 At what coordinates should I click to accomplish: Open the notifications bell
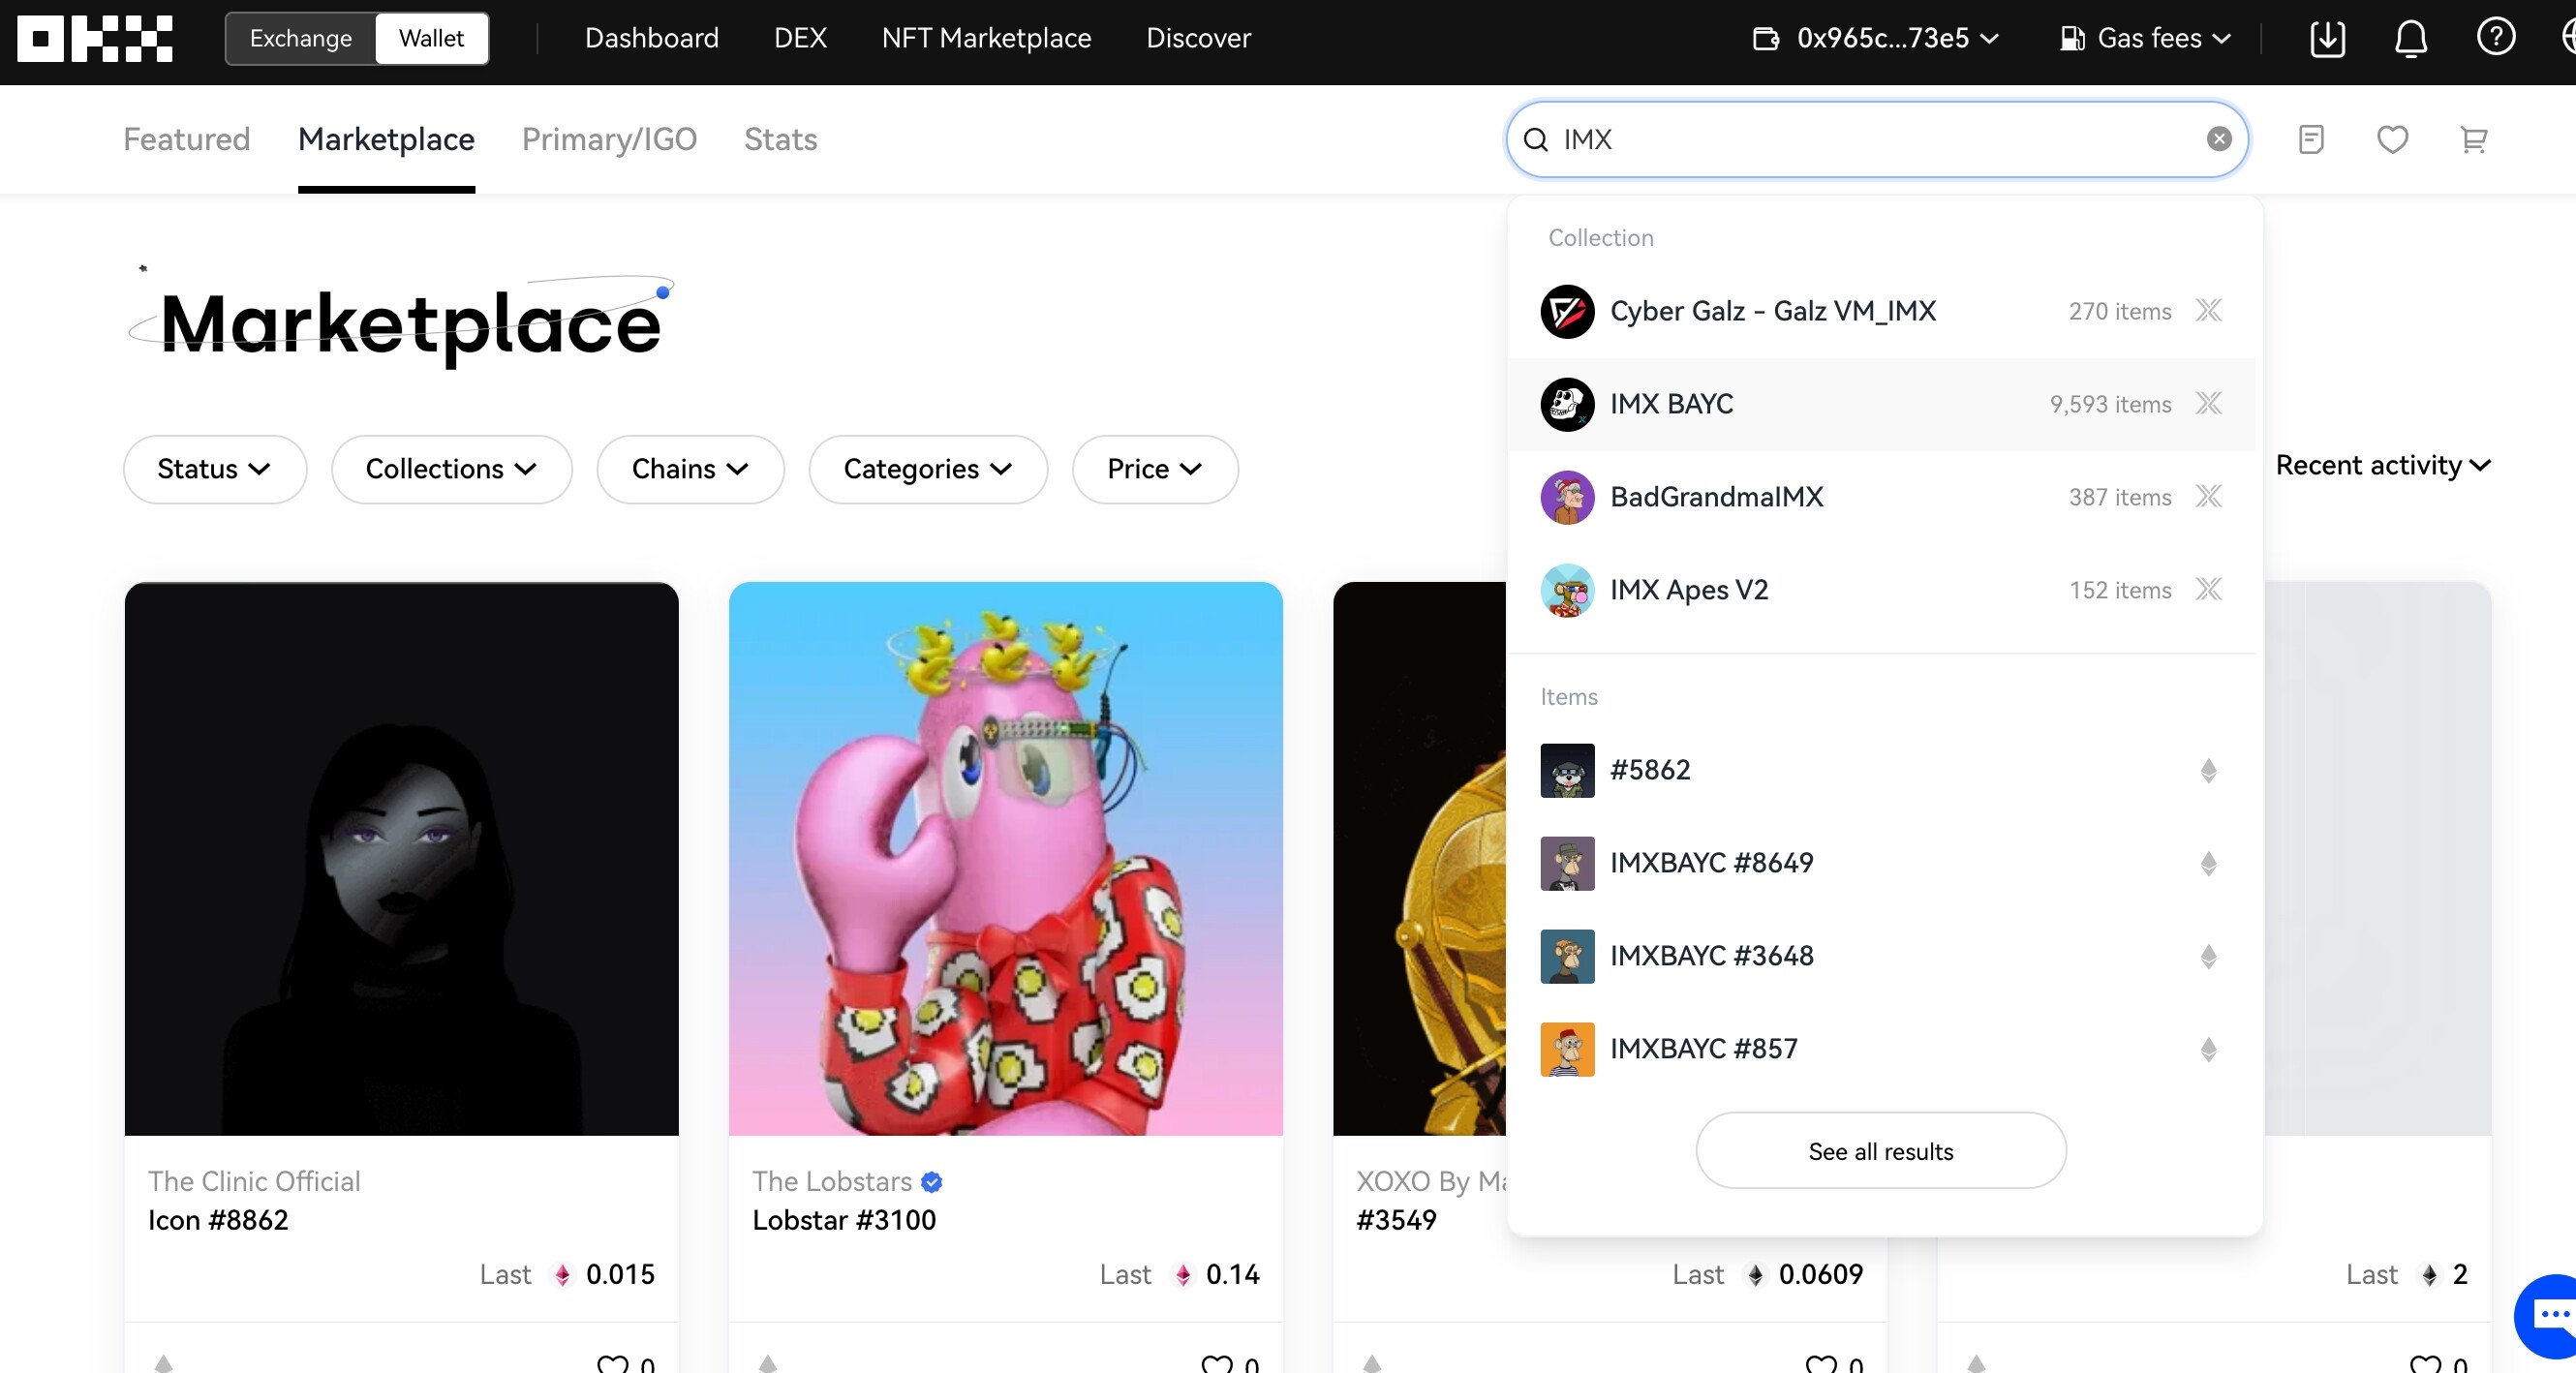[2411, 38]
